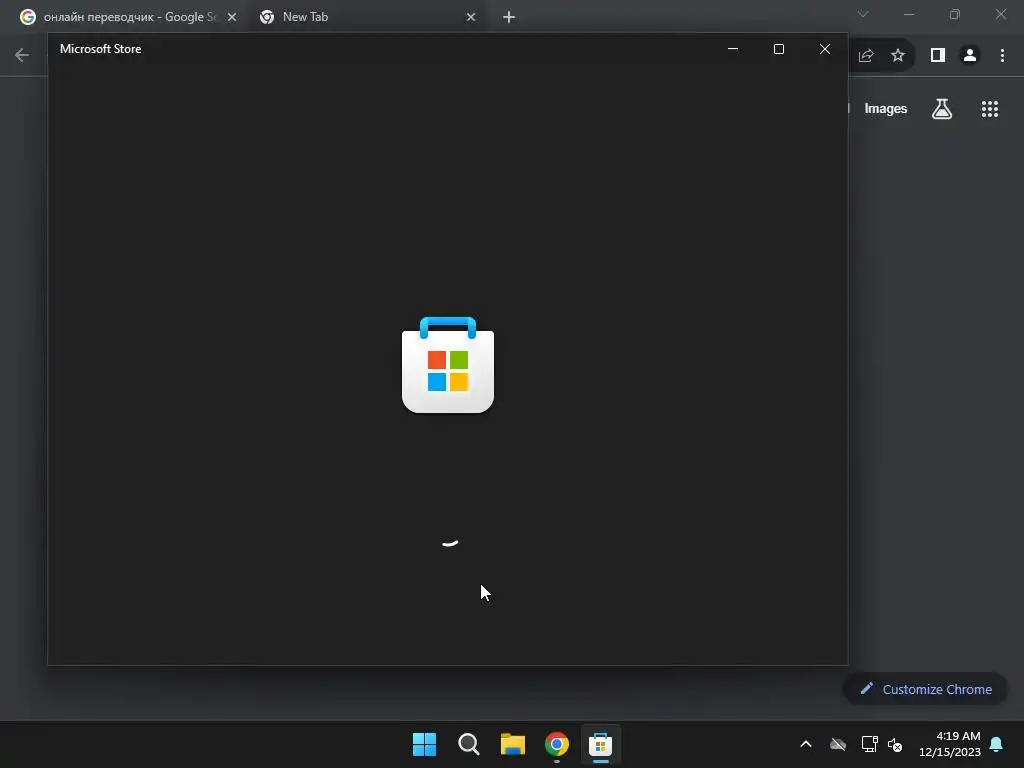Open notifications bell icon
This screenshot has width=1024, height=768.
(997, 744)
